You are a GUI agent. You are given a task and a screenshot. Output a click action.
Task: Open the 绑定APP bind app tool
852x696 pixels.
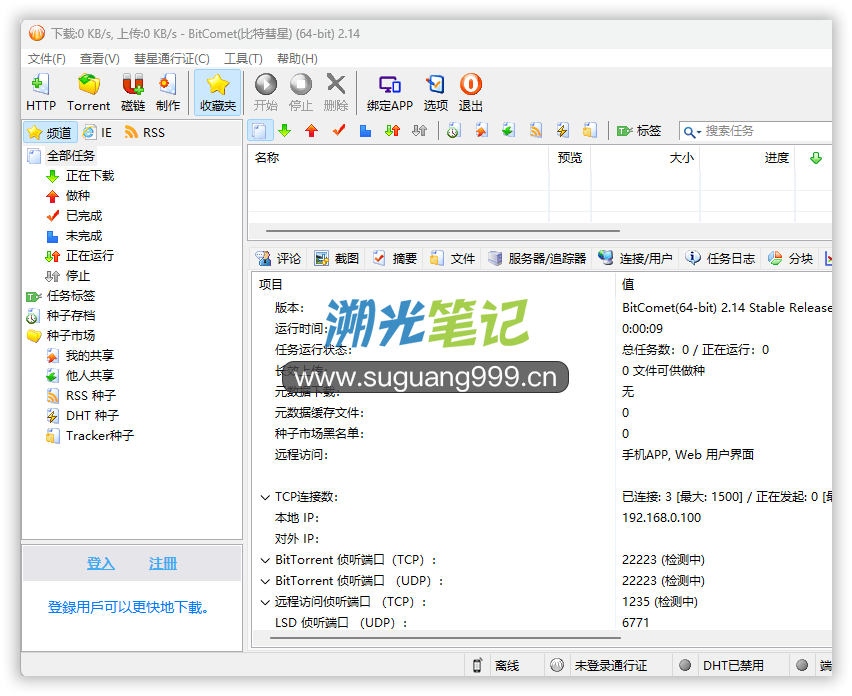(x=390, y=92)
